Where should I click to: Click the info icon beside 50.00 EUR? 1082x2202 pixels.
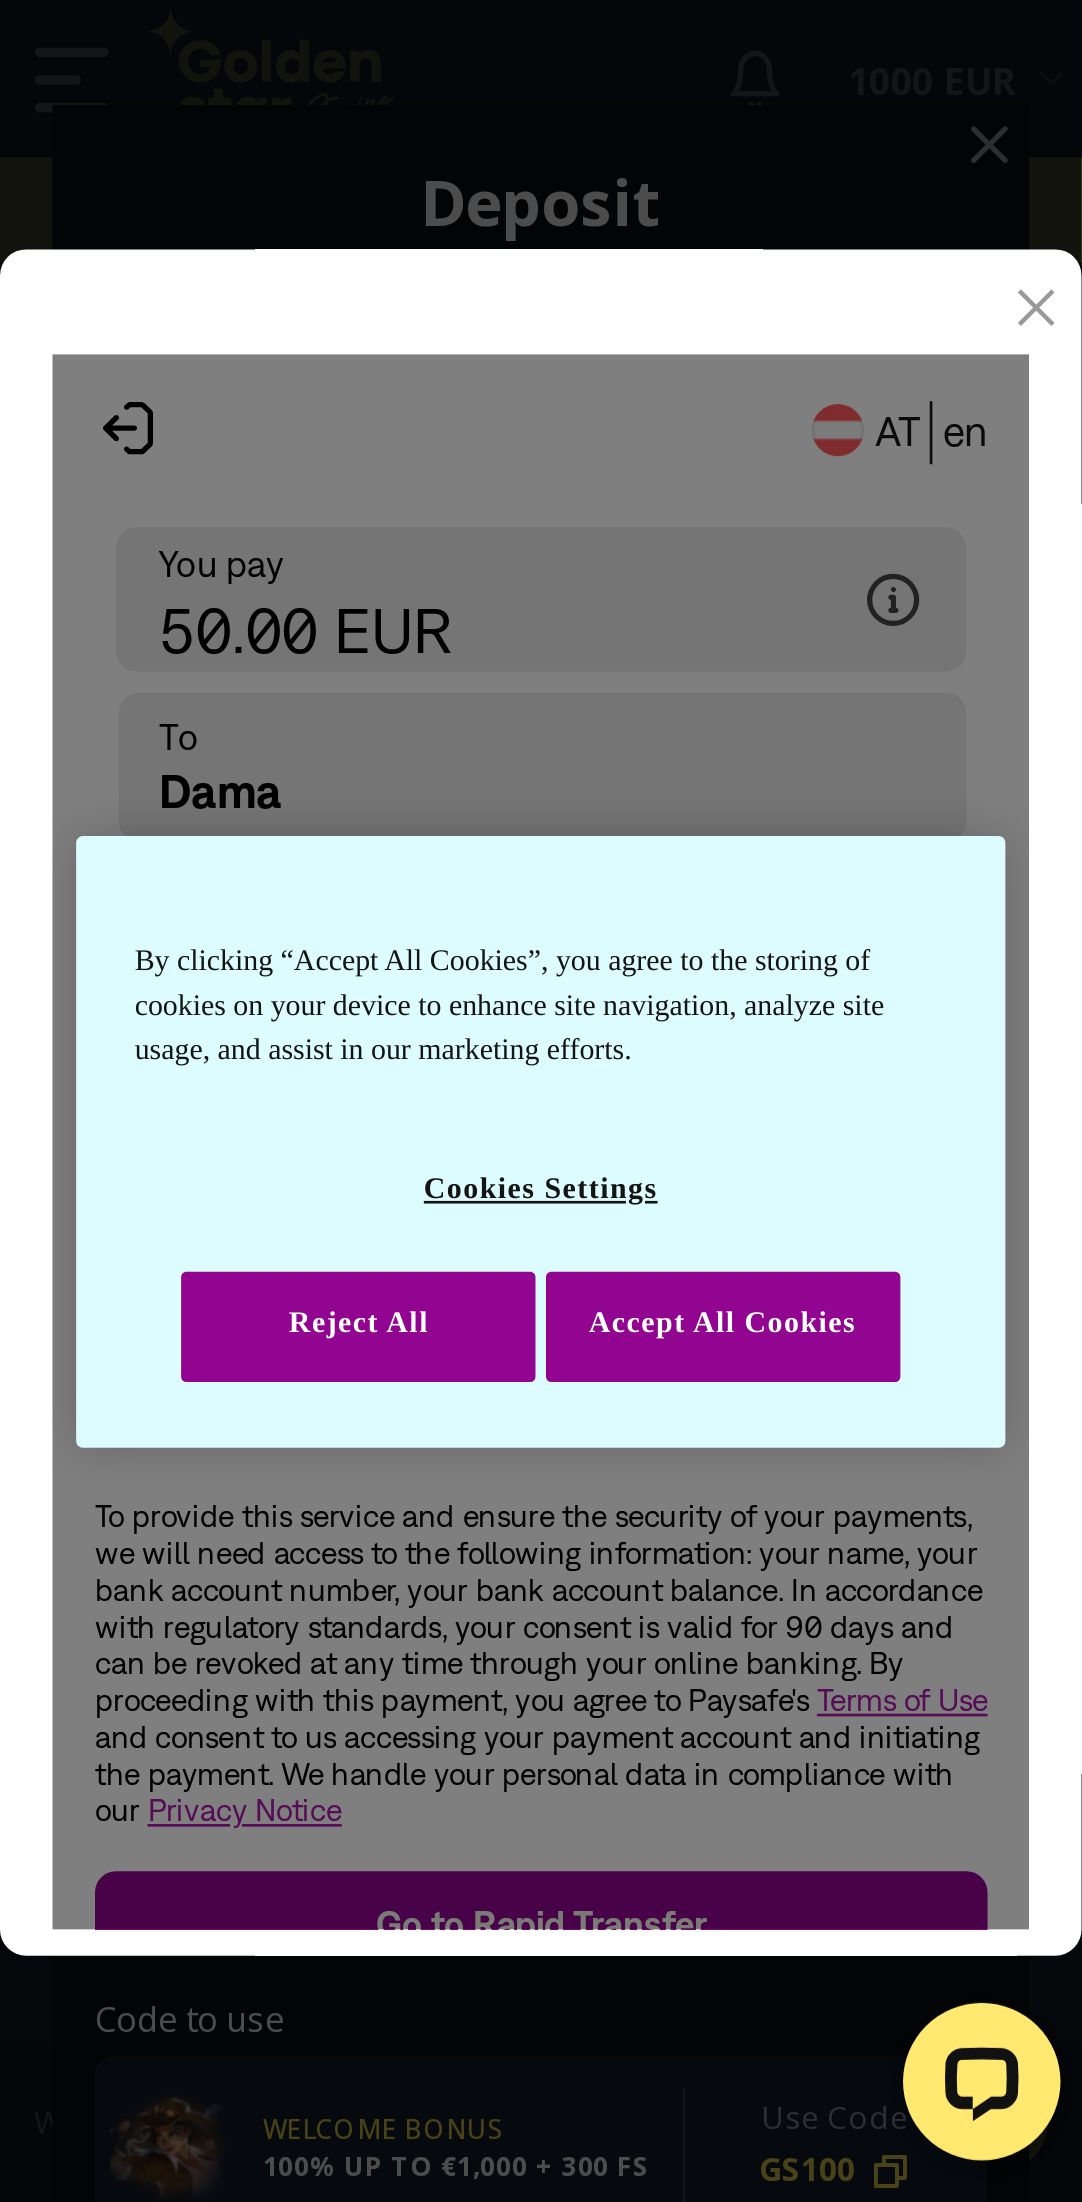tap(892, 600)
